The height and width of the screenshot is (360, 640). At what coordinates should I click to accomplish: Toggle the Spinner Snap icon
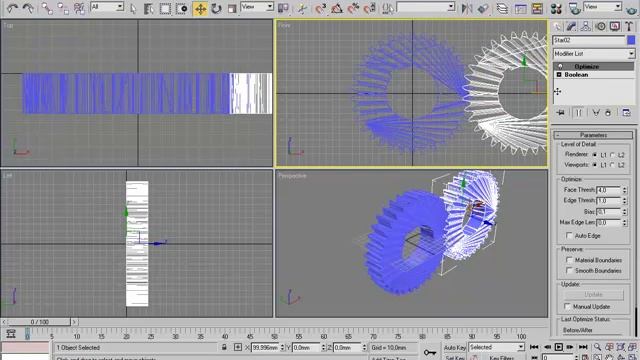(x=370, y=8)
